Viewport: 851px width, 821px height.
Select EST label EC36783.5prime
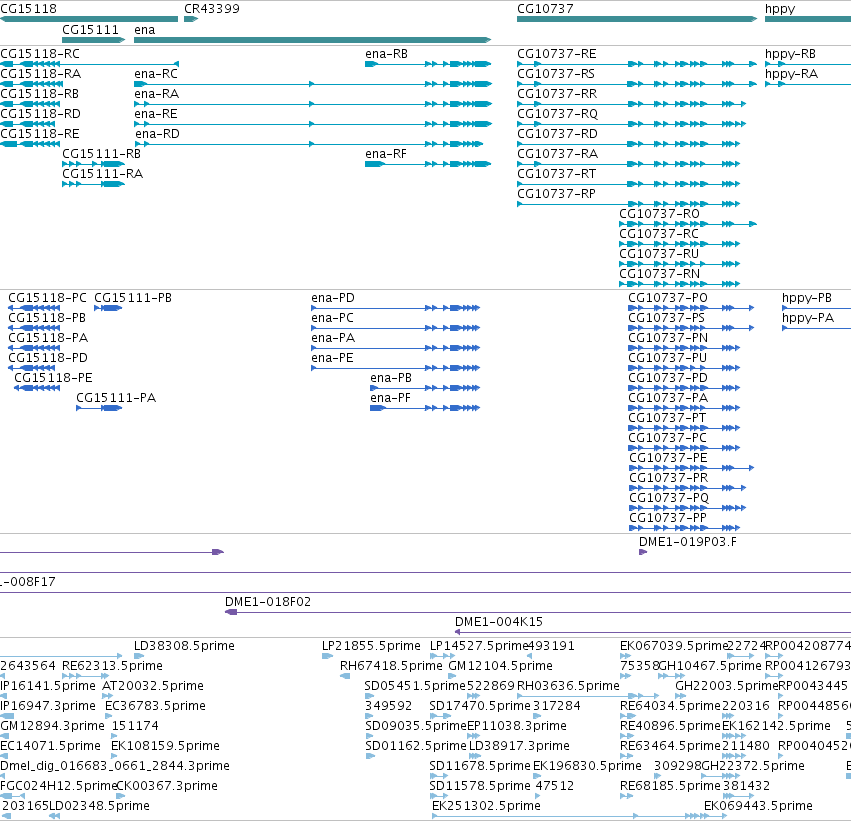(x=155, y=706)
